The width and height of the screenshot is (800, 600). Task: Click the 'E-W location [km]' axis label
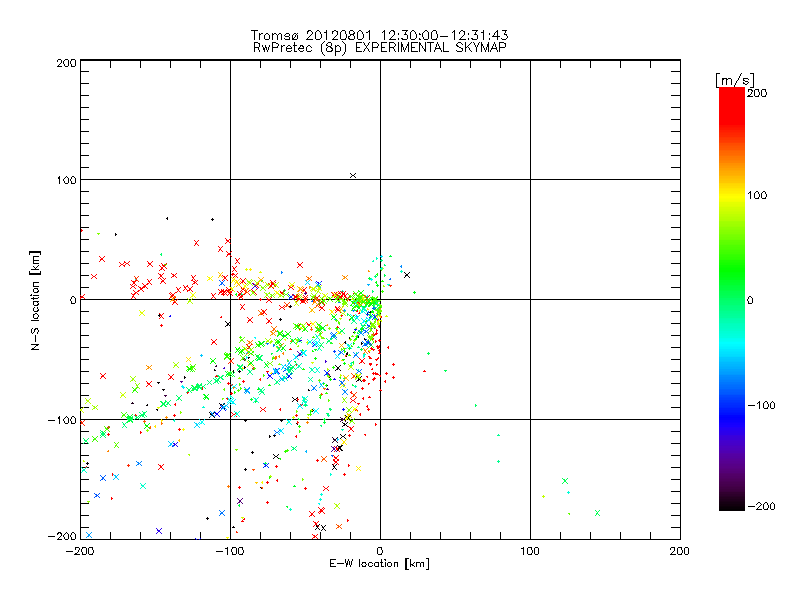point(379,563)
